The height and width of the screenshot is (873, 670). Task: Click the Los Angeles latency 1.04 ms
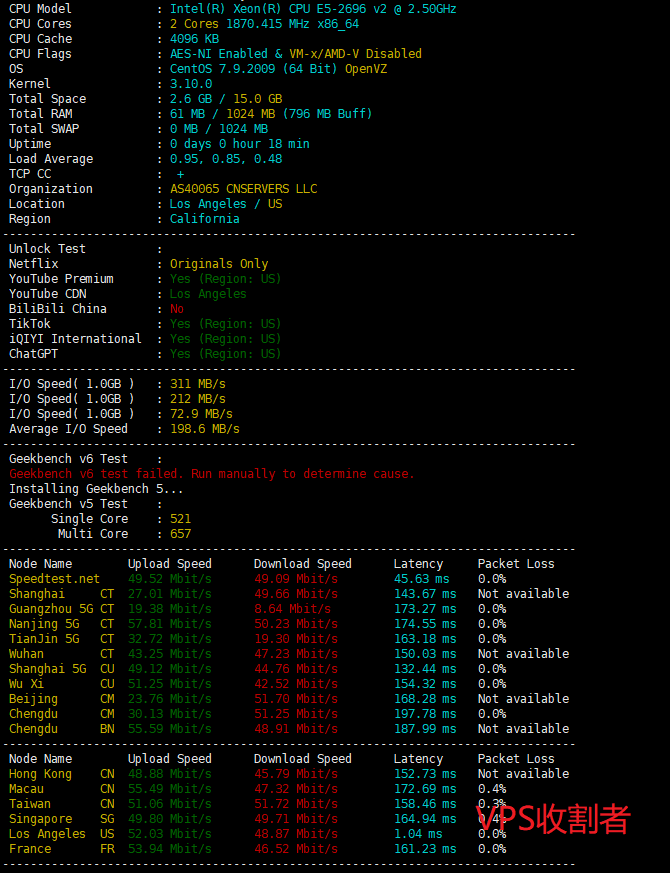pos(417,834)
